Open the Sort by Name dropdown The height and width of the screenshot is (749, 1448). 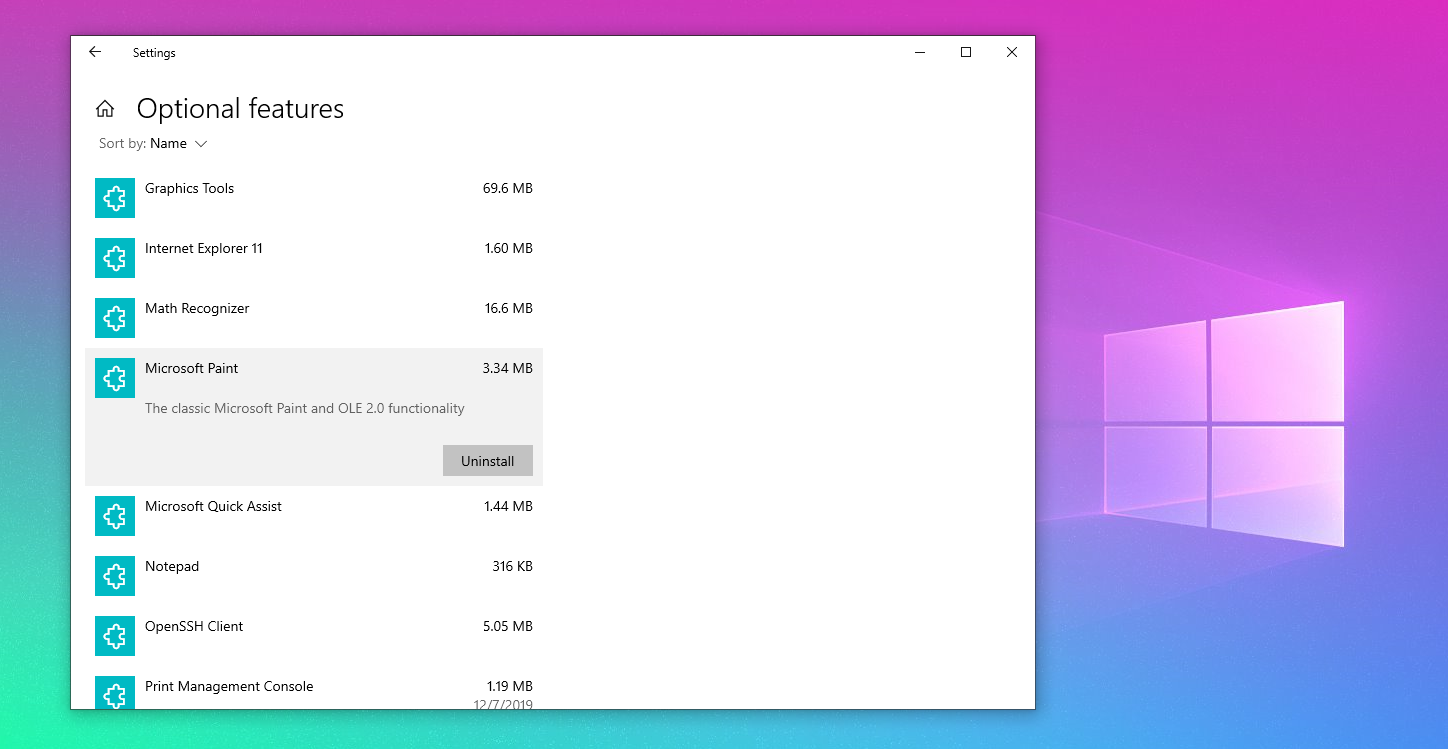pyautogui.click(x=153, y=144)
